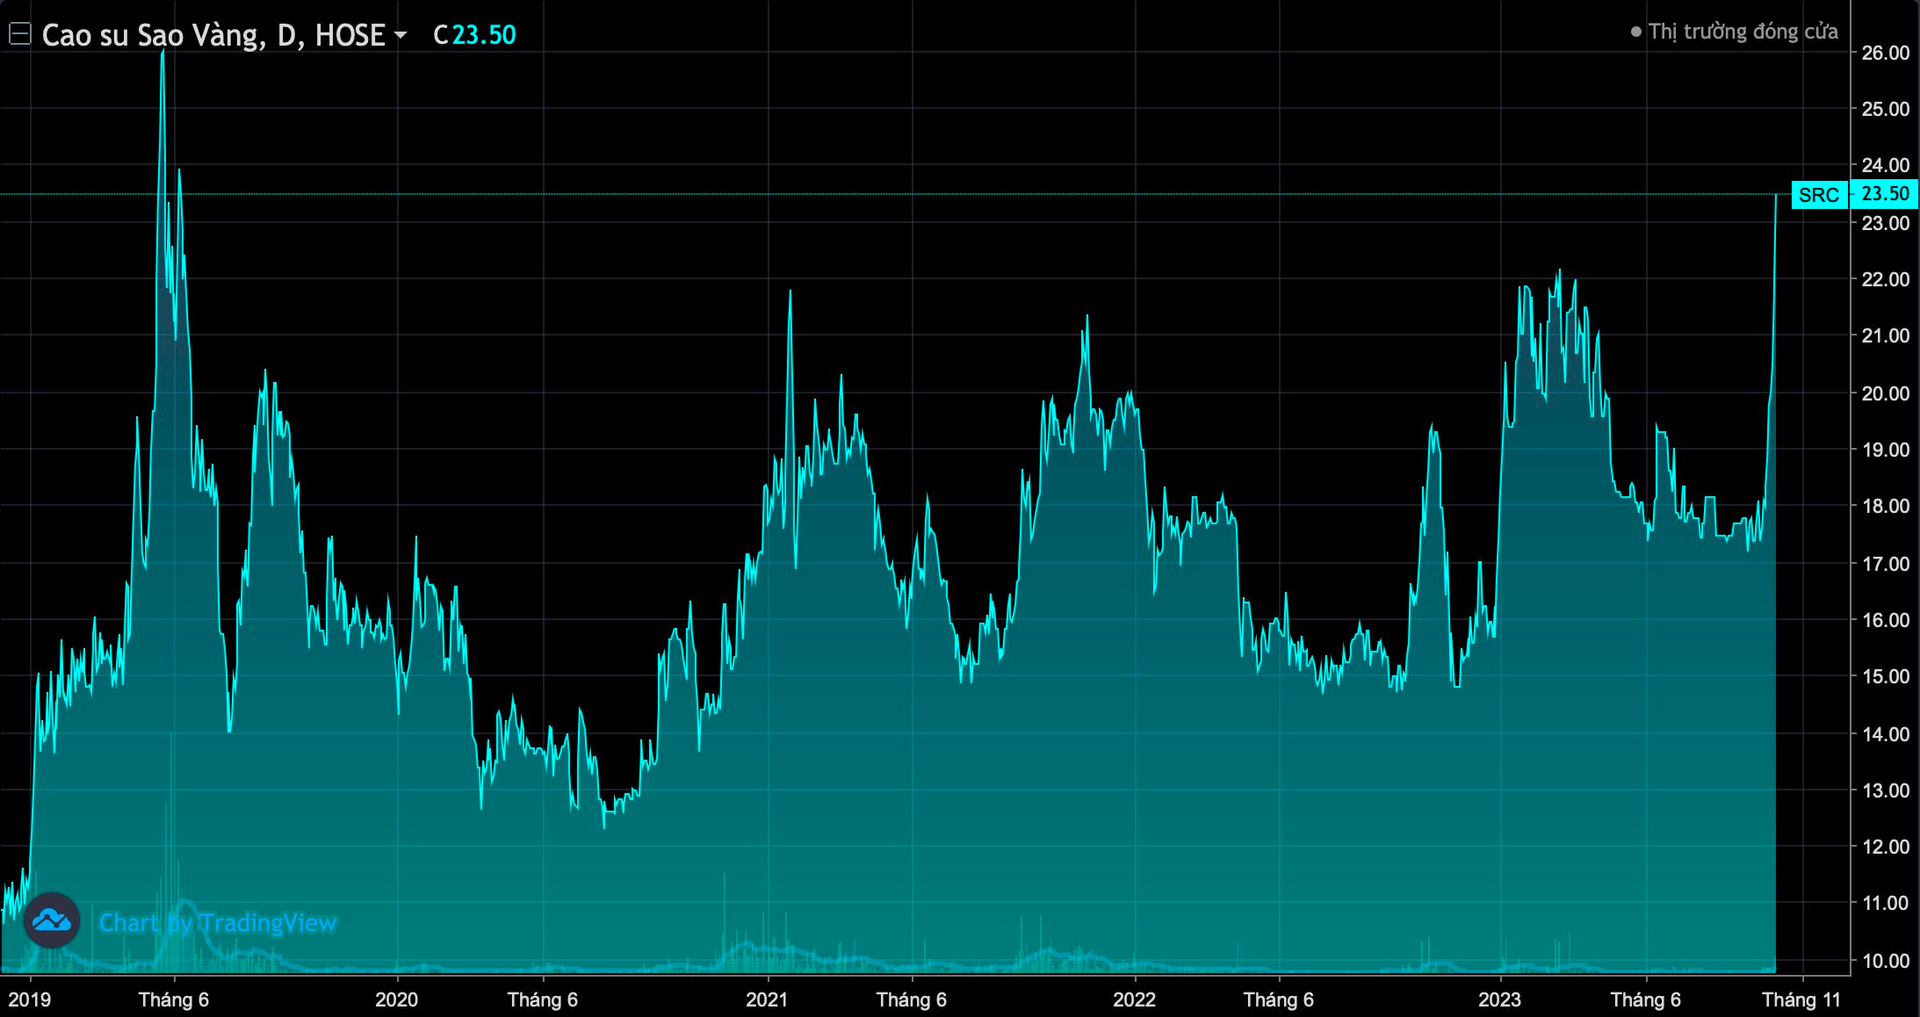This screenshot has width=1920, height=1017.
Task: Select the 26.00 price scale label
Action: point(1885,53)
